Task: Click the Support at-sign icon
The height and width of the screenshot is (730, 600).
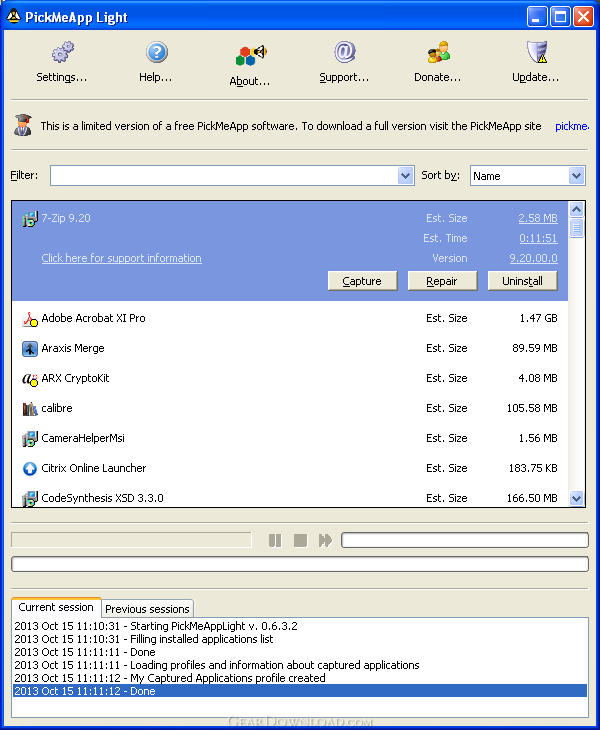Action: tap(344, 52)
